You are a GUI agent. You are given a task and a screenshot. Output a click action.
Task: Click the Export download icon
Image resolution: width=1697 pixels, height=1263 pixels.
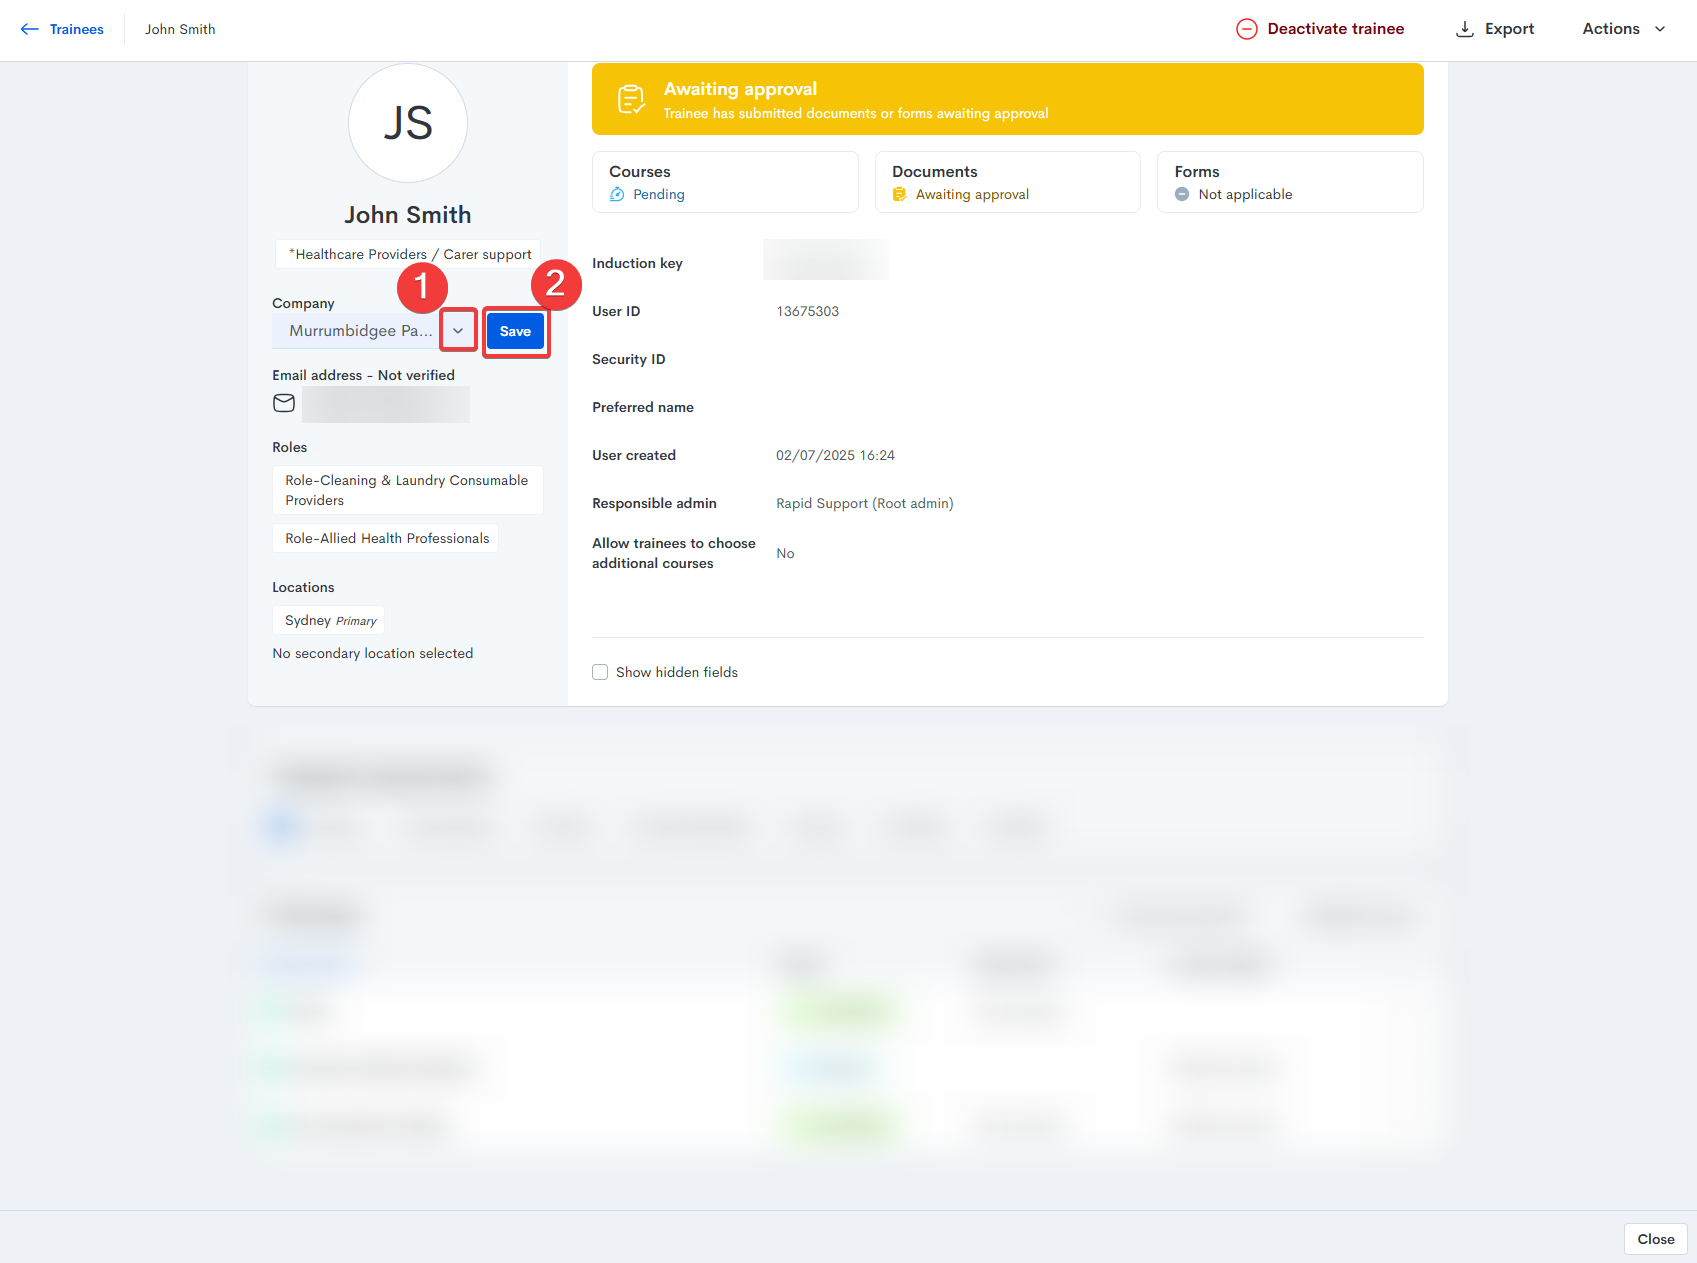1464,29
